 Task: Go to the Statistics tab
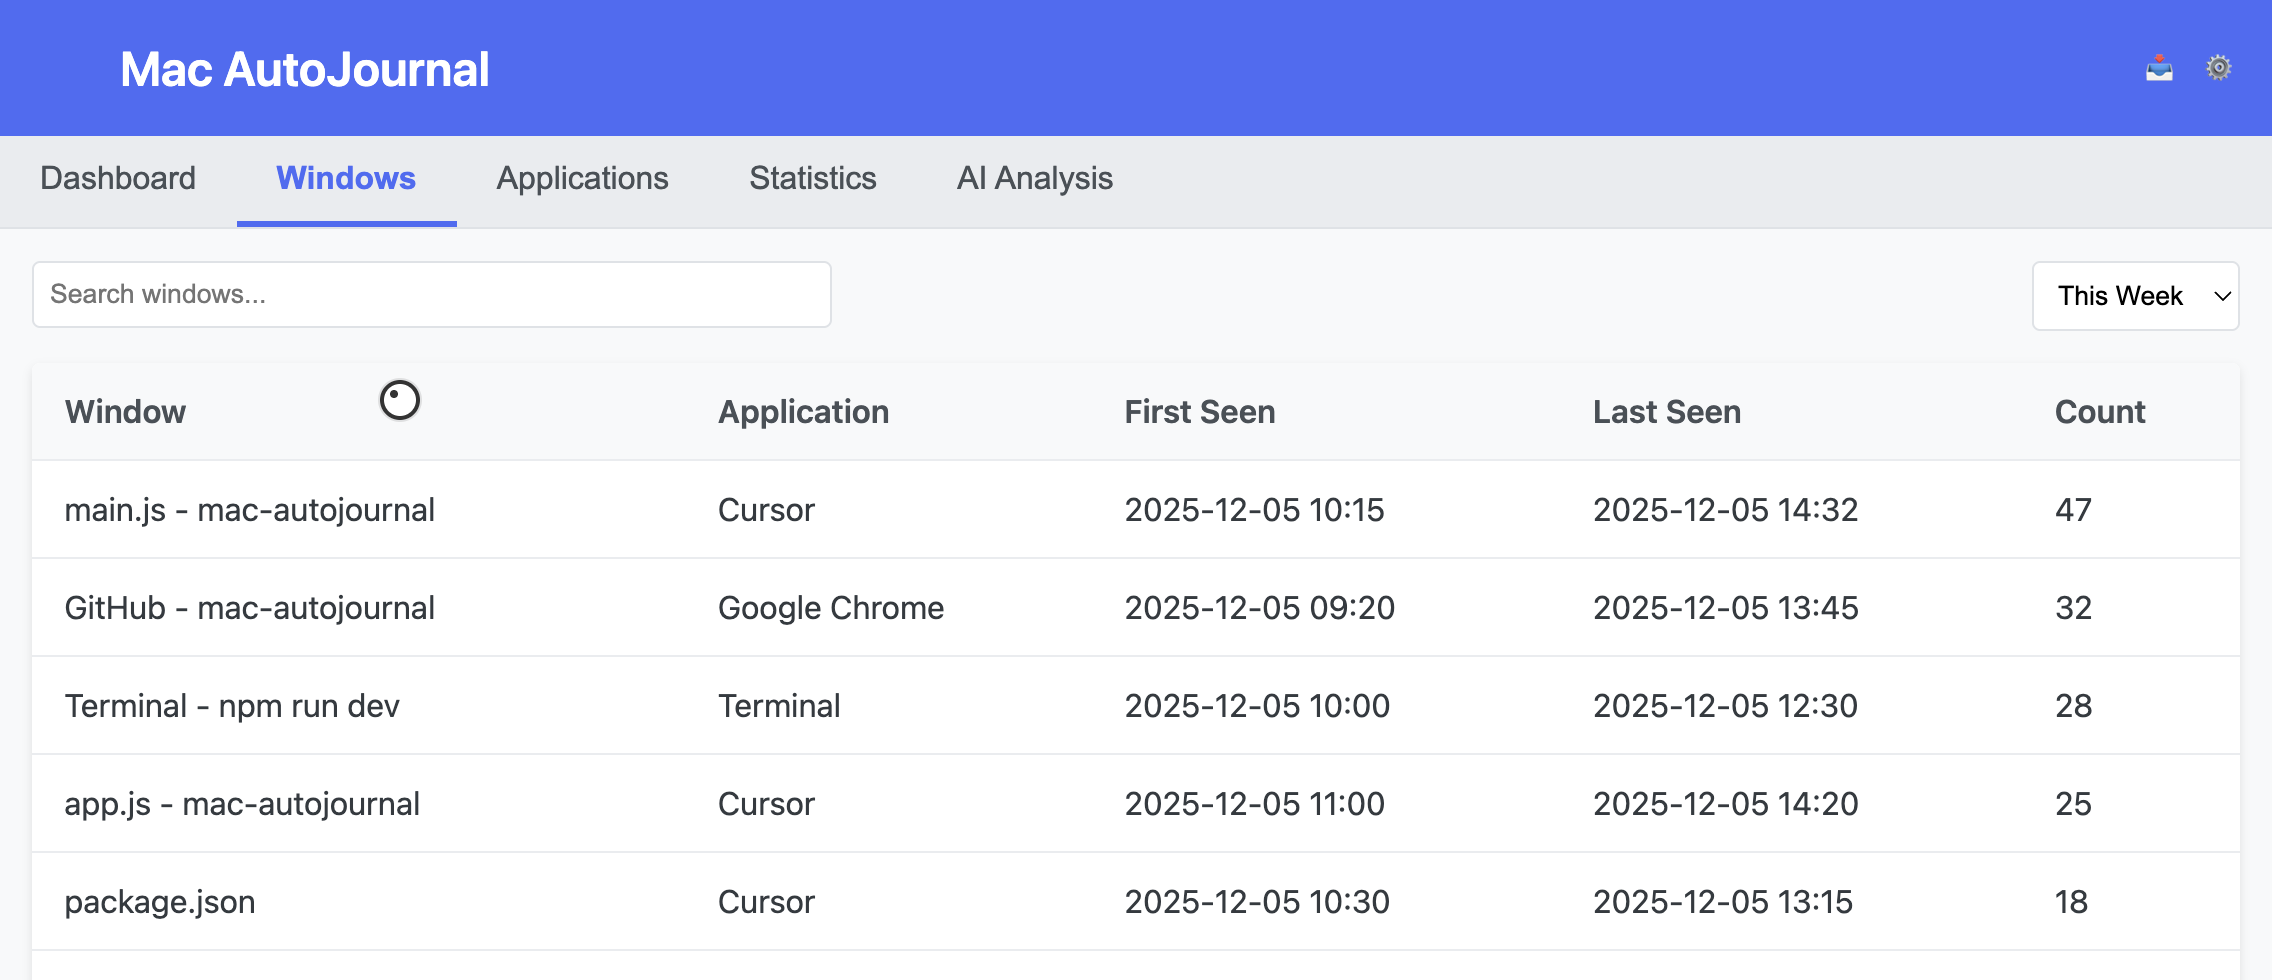point(812,179)
